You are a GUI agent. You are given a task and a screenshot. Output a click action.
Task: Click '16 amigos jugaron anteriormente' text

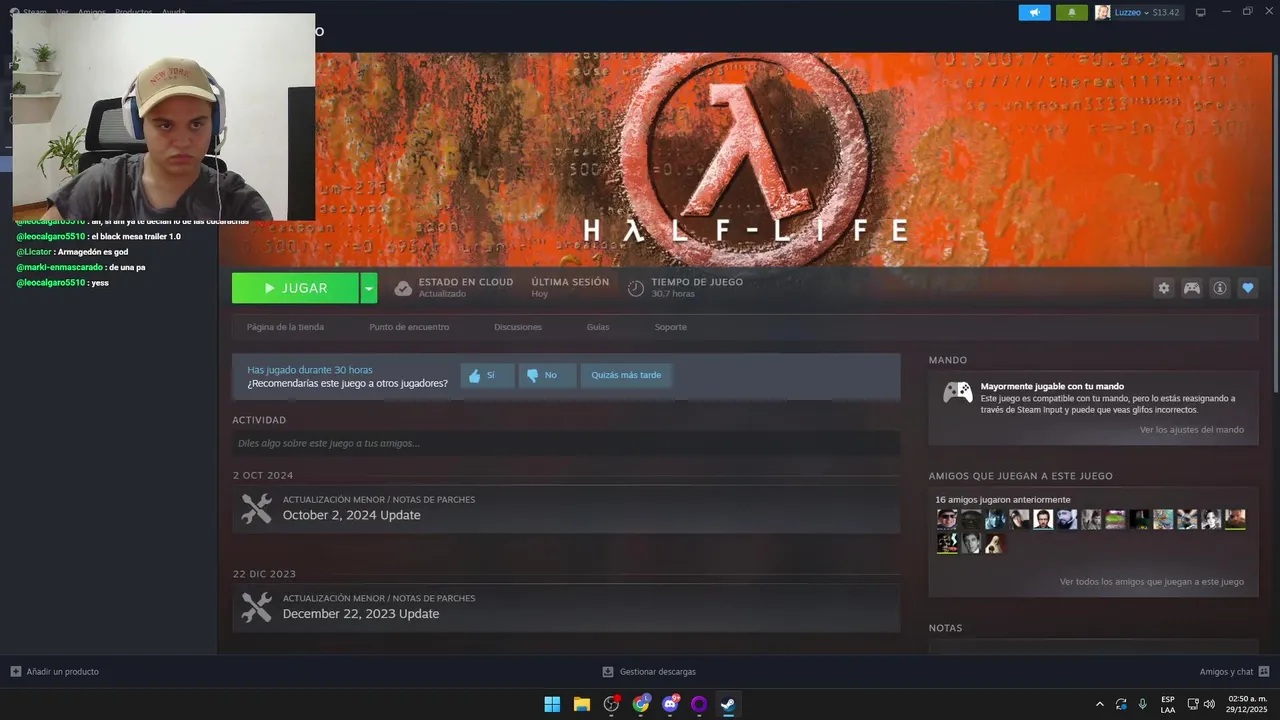coord(1003,499)
